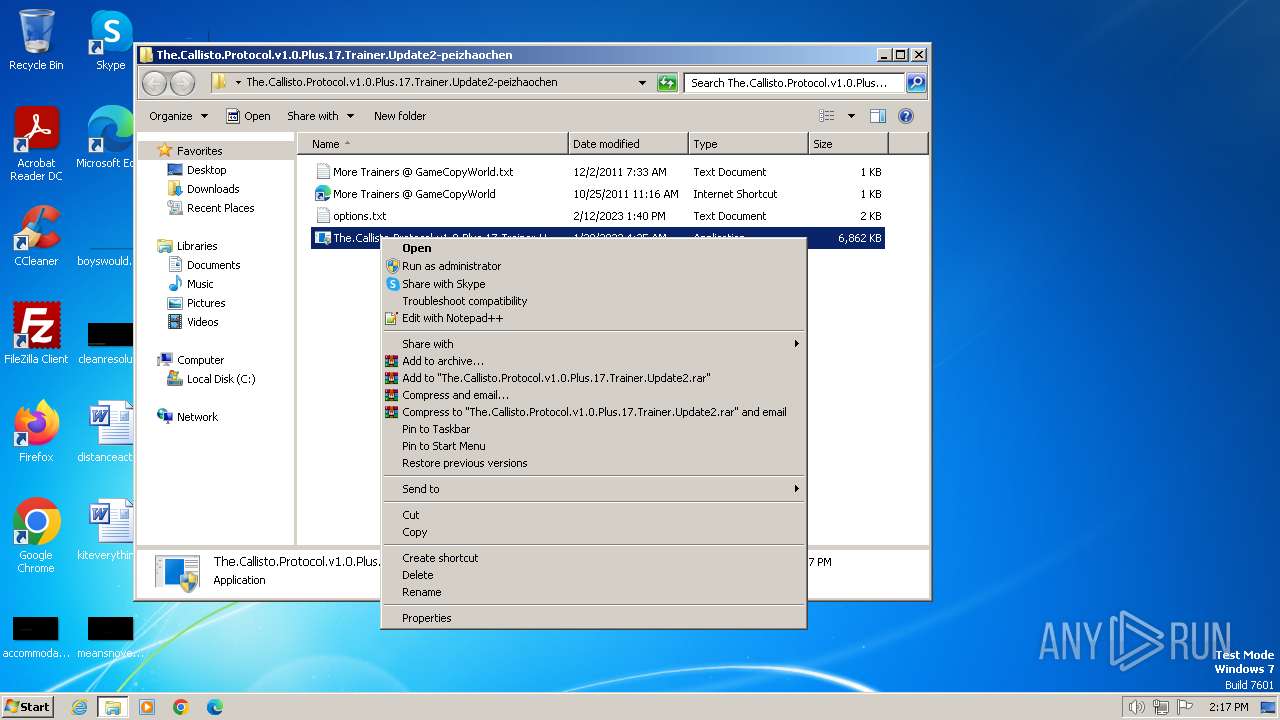Launch Skype from desktop shortcut

pos(110,40)
